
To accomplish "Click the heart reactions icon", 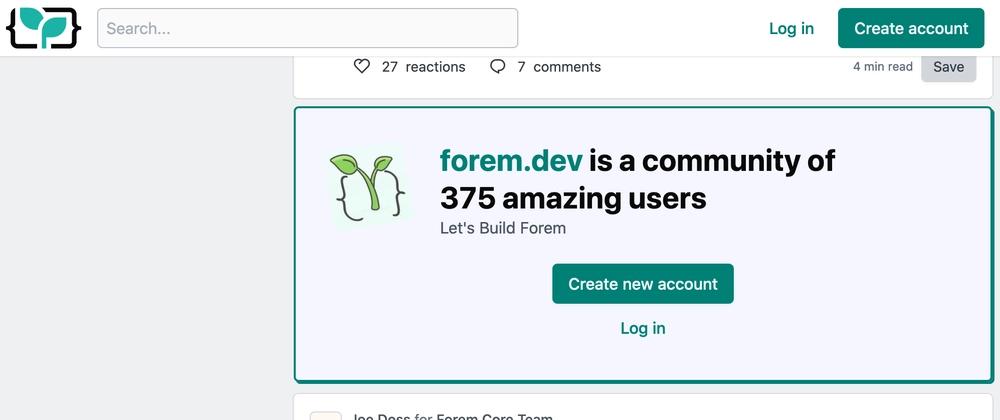I will (362, 66).
